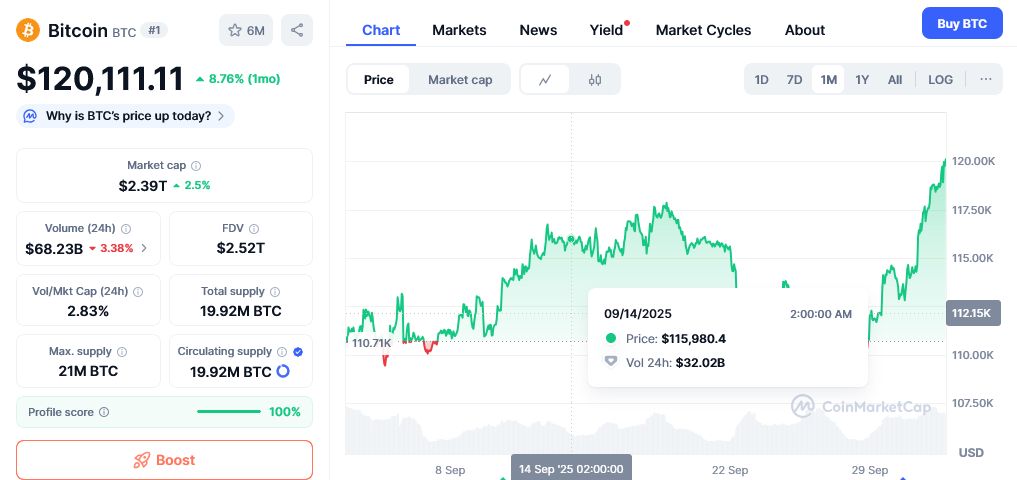Toggle chart to Price view
The height and width of the screenshot is (480, 1017).
(x=378, y=80)
